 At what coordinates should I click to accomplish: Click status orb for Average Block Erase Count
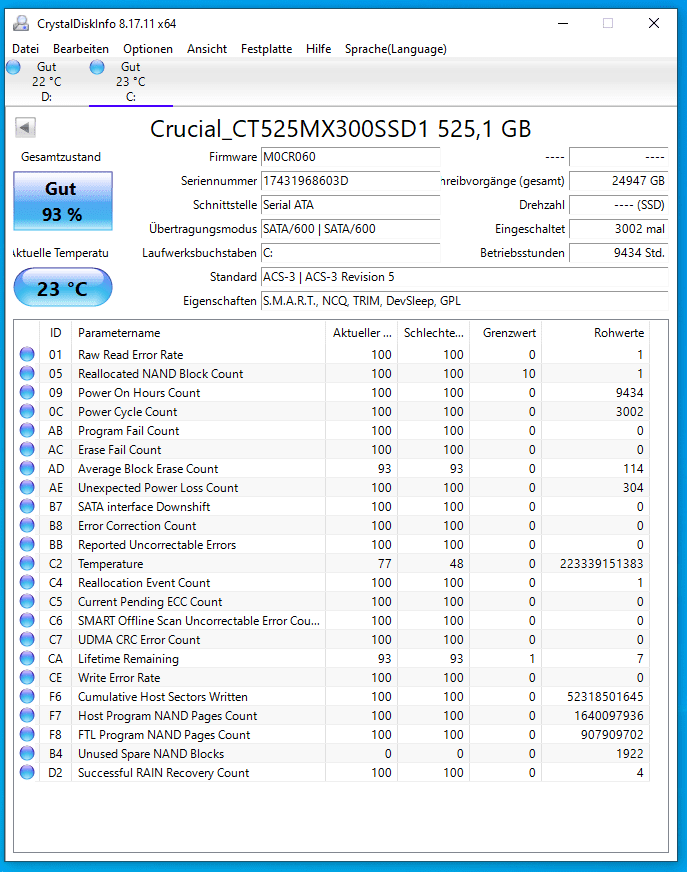coord(27,468)
